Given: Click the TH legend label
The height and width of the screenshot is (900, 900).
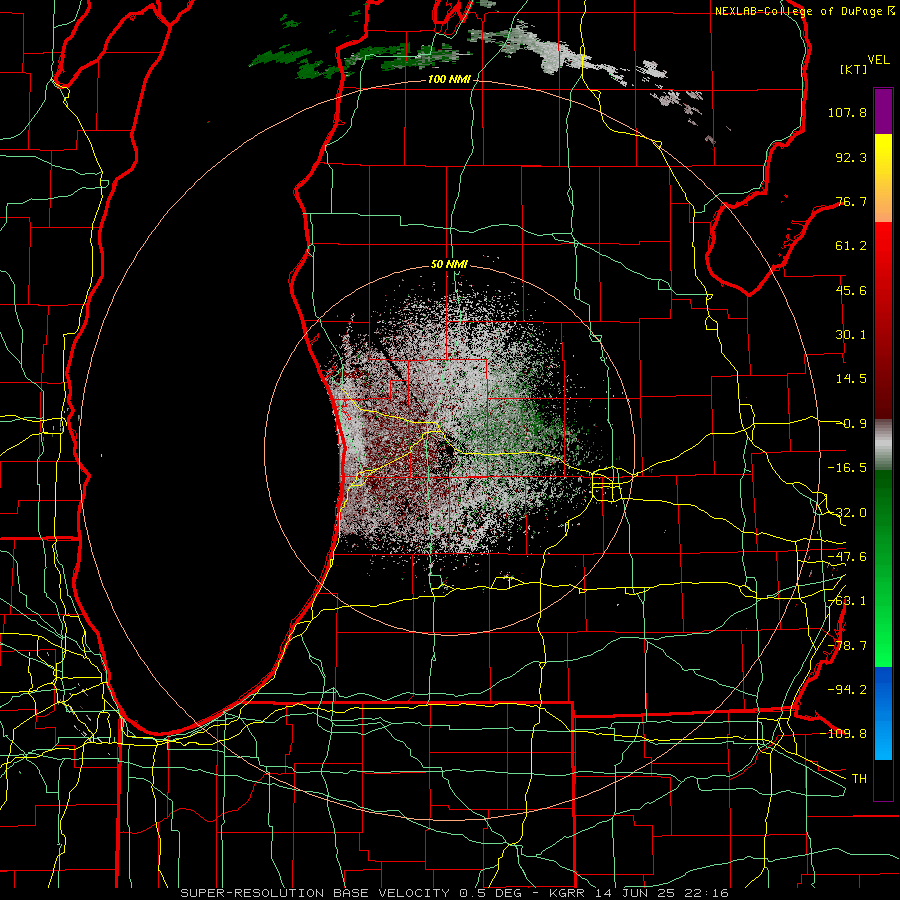Looking at the screenshot, I should [859, 778].
